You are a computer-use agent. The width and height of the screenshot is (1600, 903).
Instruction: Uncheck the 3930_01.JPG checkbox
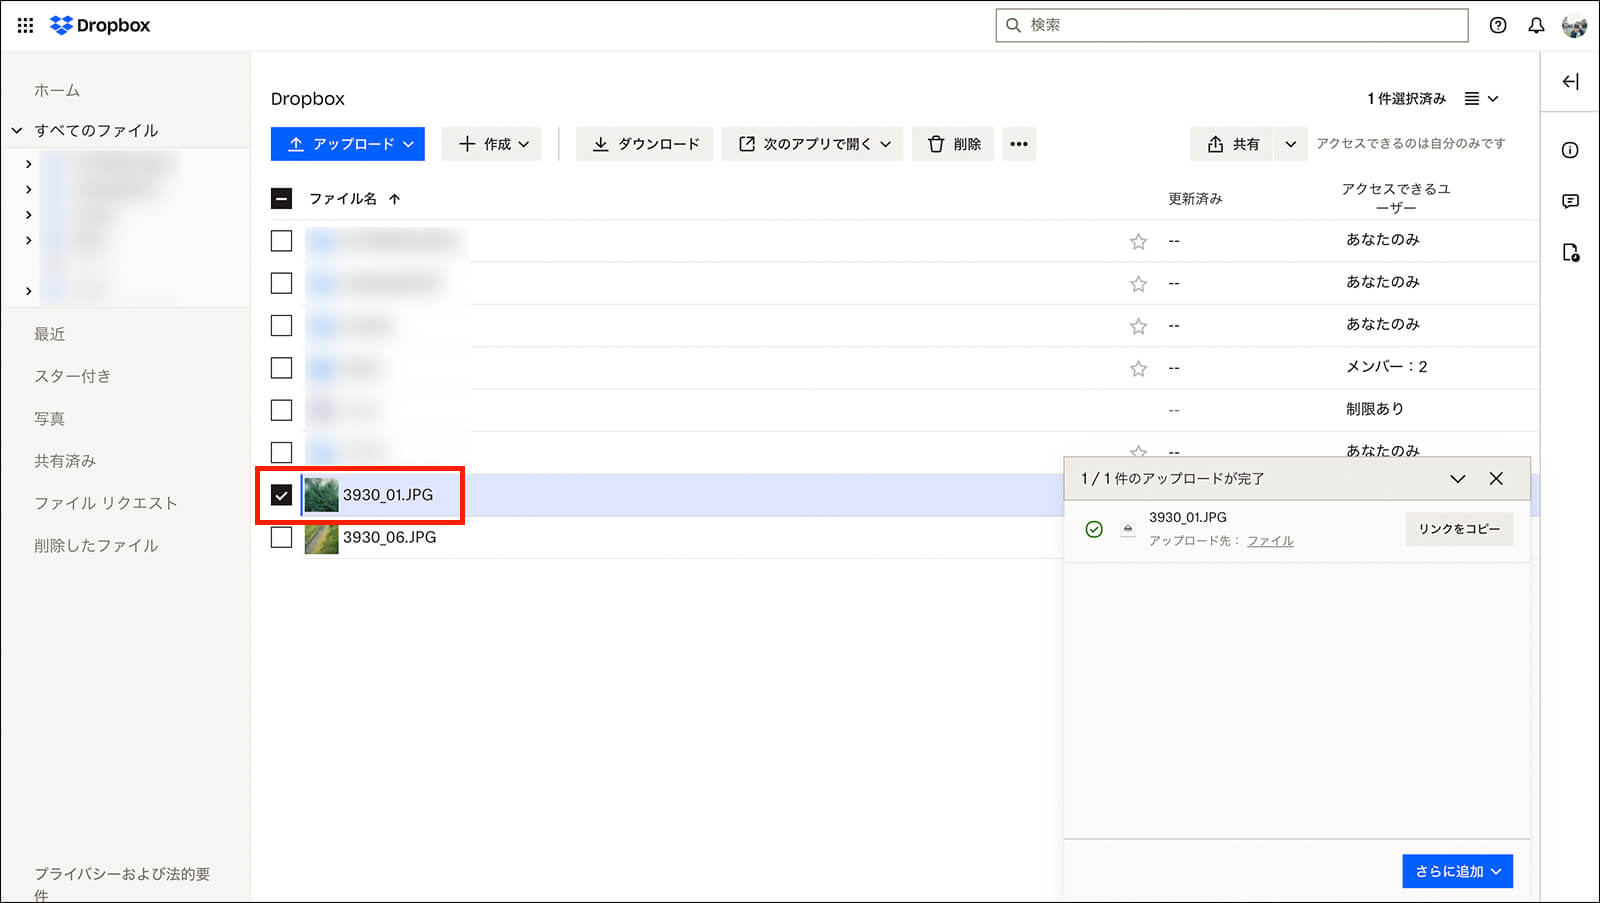pos(282,495)
